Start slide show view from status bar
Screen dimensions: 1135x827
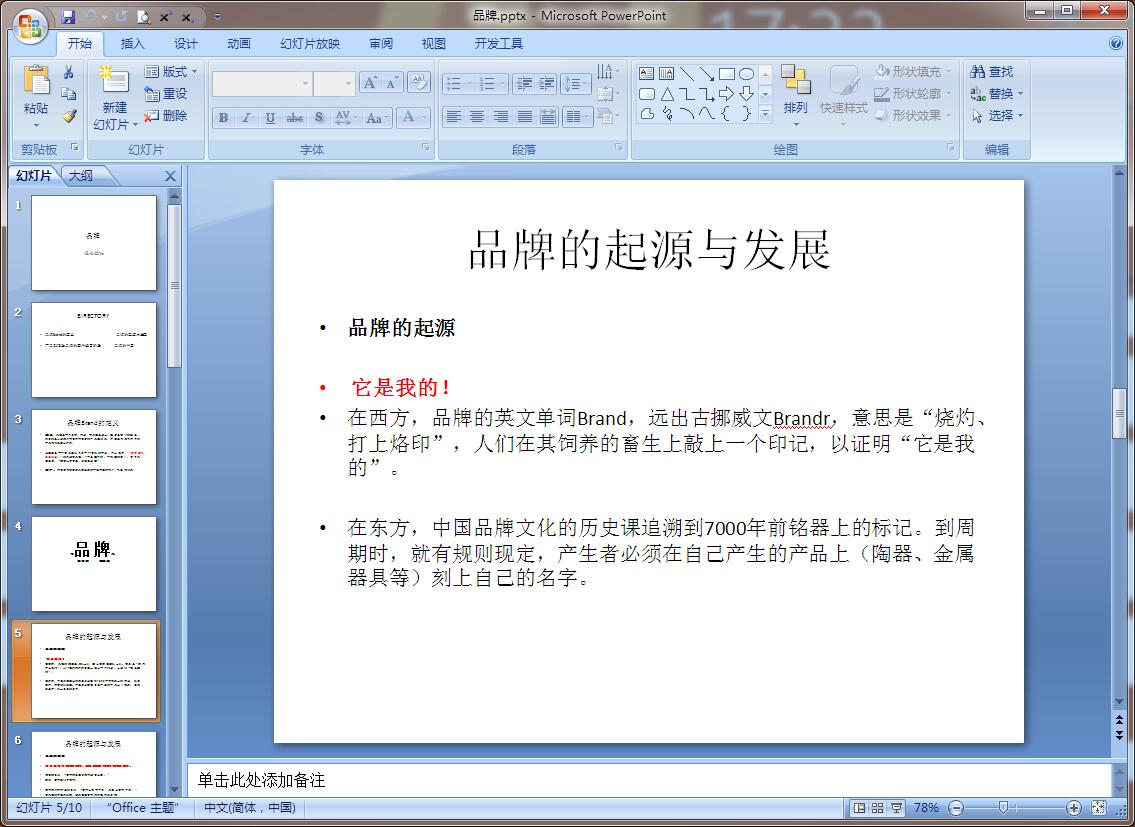(x=896, y=808)
